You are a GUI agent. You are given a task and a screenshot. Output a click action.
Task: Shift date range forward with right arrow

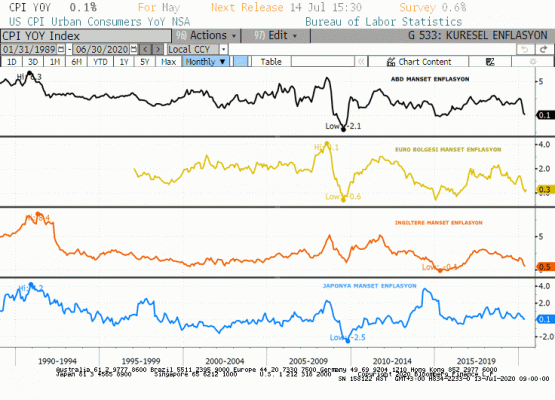[158, 49]
